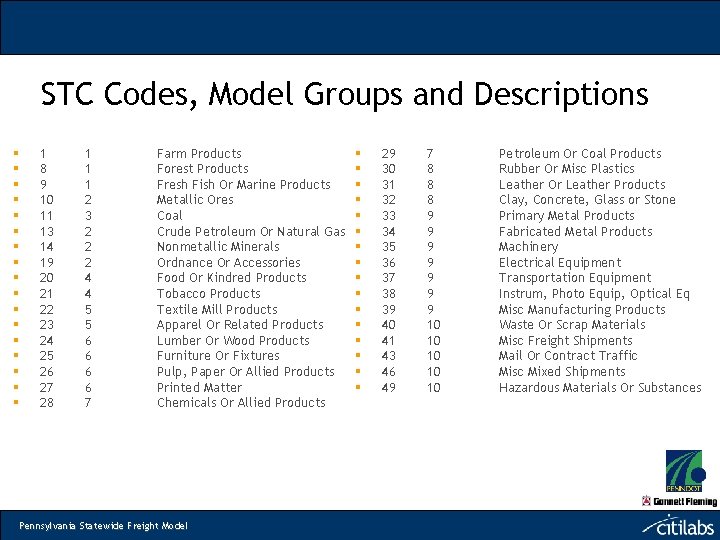Select the 'Forest Products' description

(x=202, y=169)
